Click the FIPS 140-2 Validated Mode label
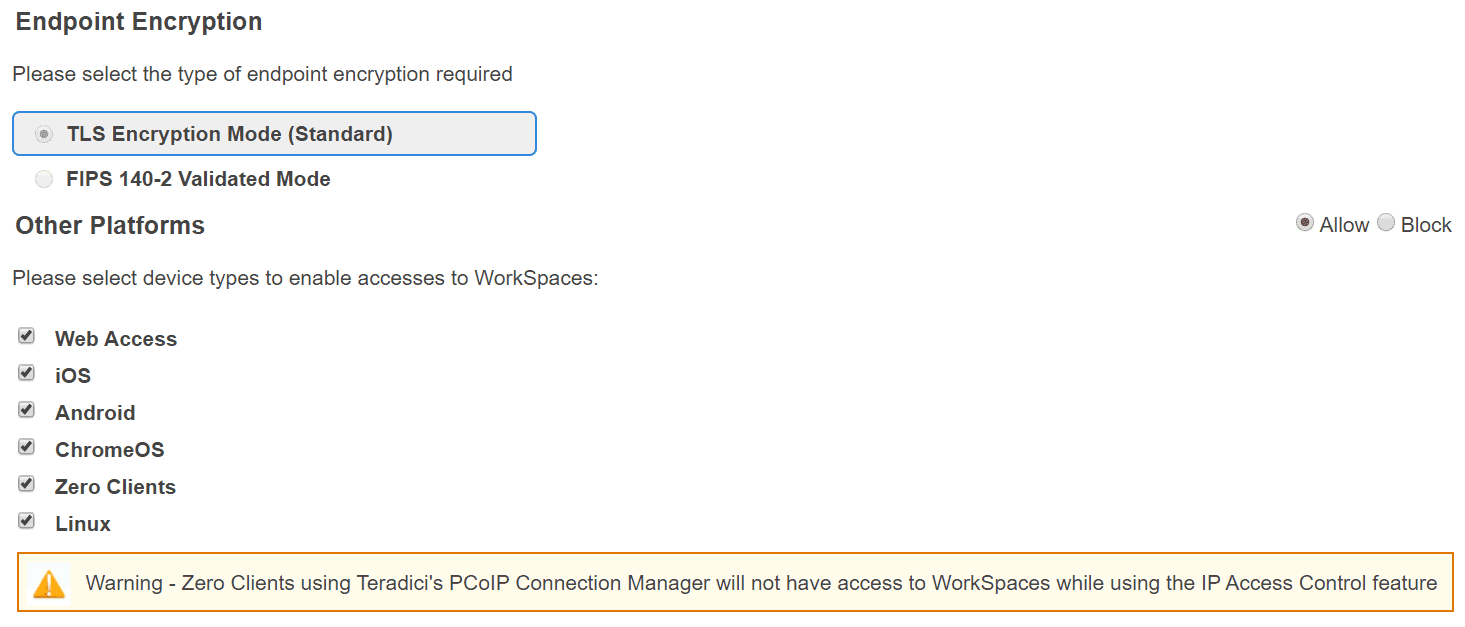1465x627 pixels. [x=198, y=180]
